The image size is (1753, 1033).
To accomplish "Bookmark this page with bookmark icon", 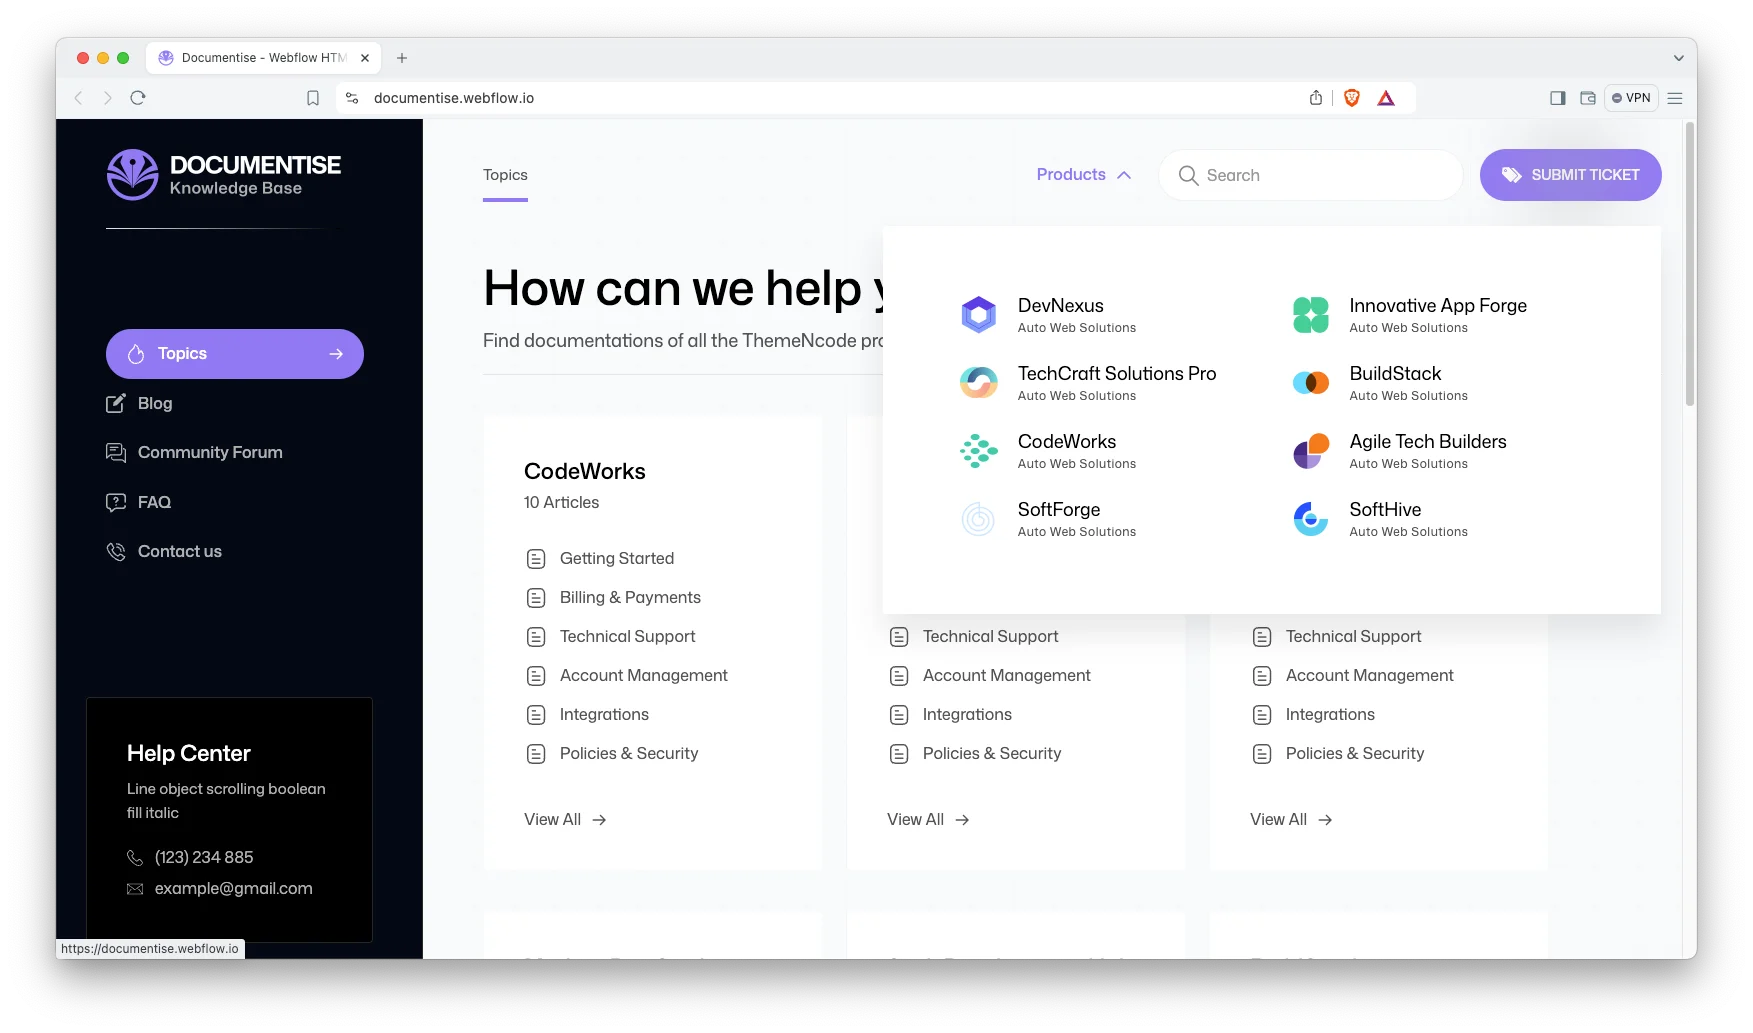I will 313,98.
